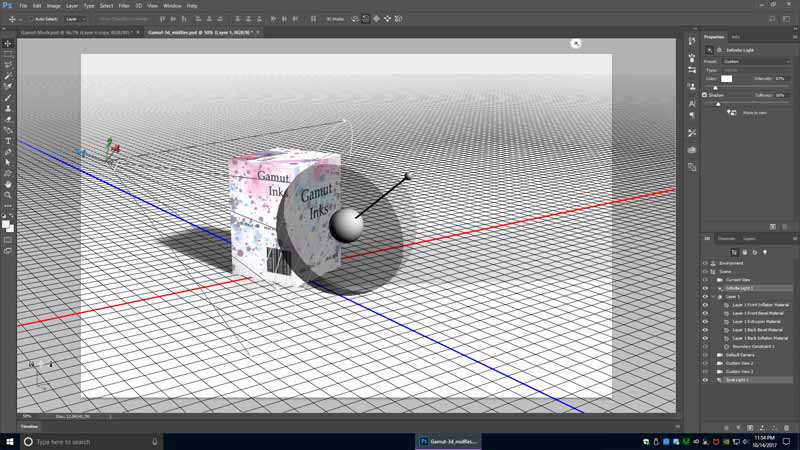800x450 pixels.
Task: Filter 3D panel by whole scene
Action: tap(734, 252)
